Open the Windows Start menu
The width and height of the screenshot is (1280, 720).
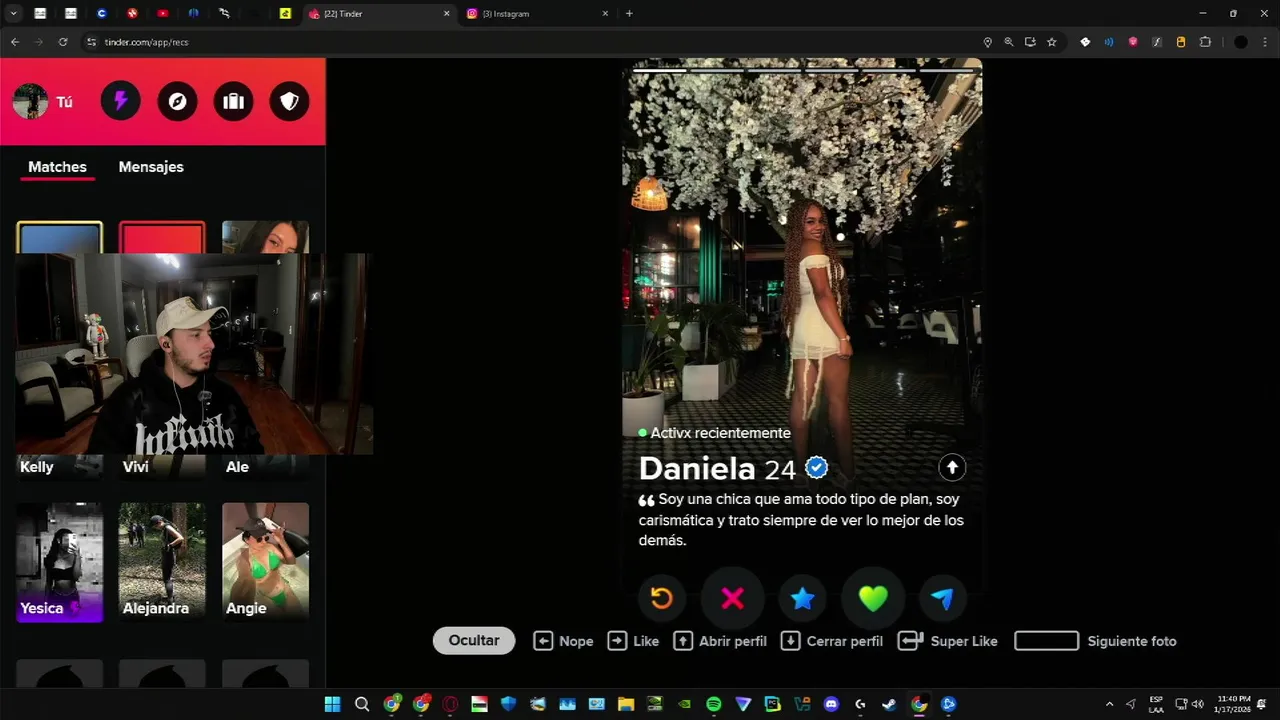pos(332,704)
